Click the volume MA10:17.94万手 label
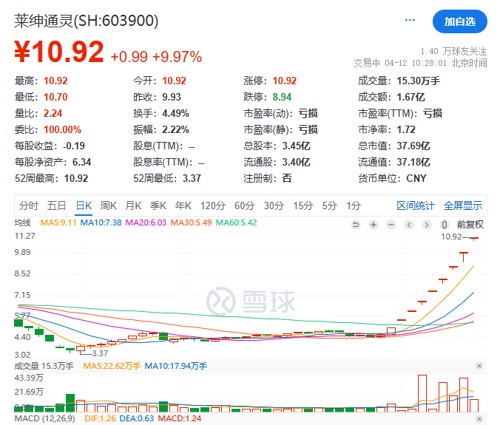This screenshot has height=425, width=500. pos(176,366)
